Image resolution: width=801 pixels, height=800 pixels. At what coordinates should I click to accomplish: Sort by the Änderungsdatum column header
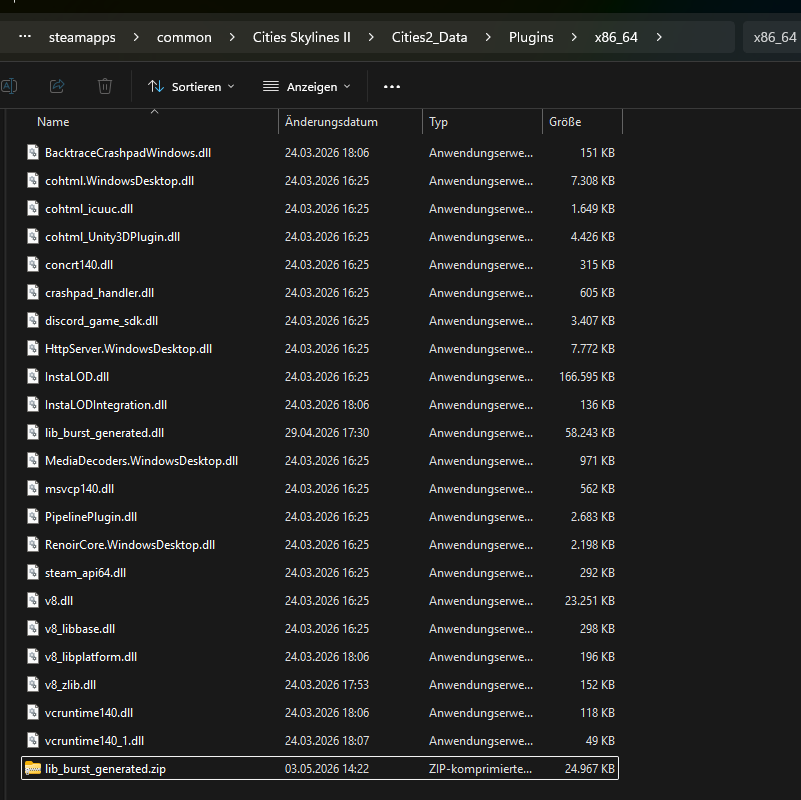click(x=331, y=122)
